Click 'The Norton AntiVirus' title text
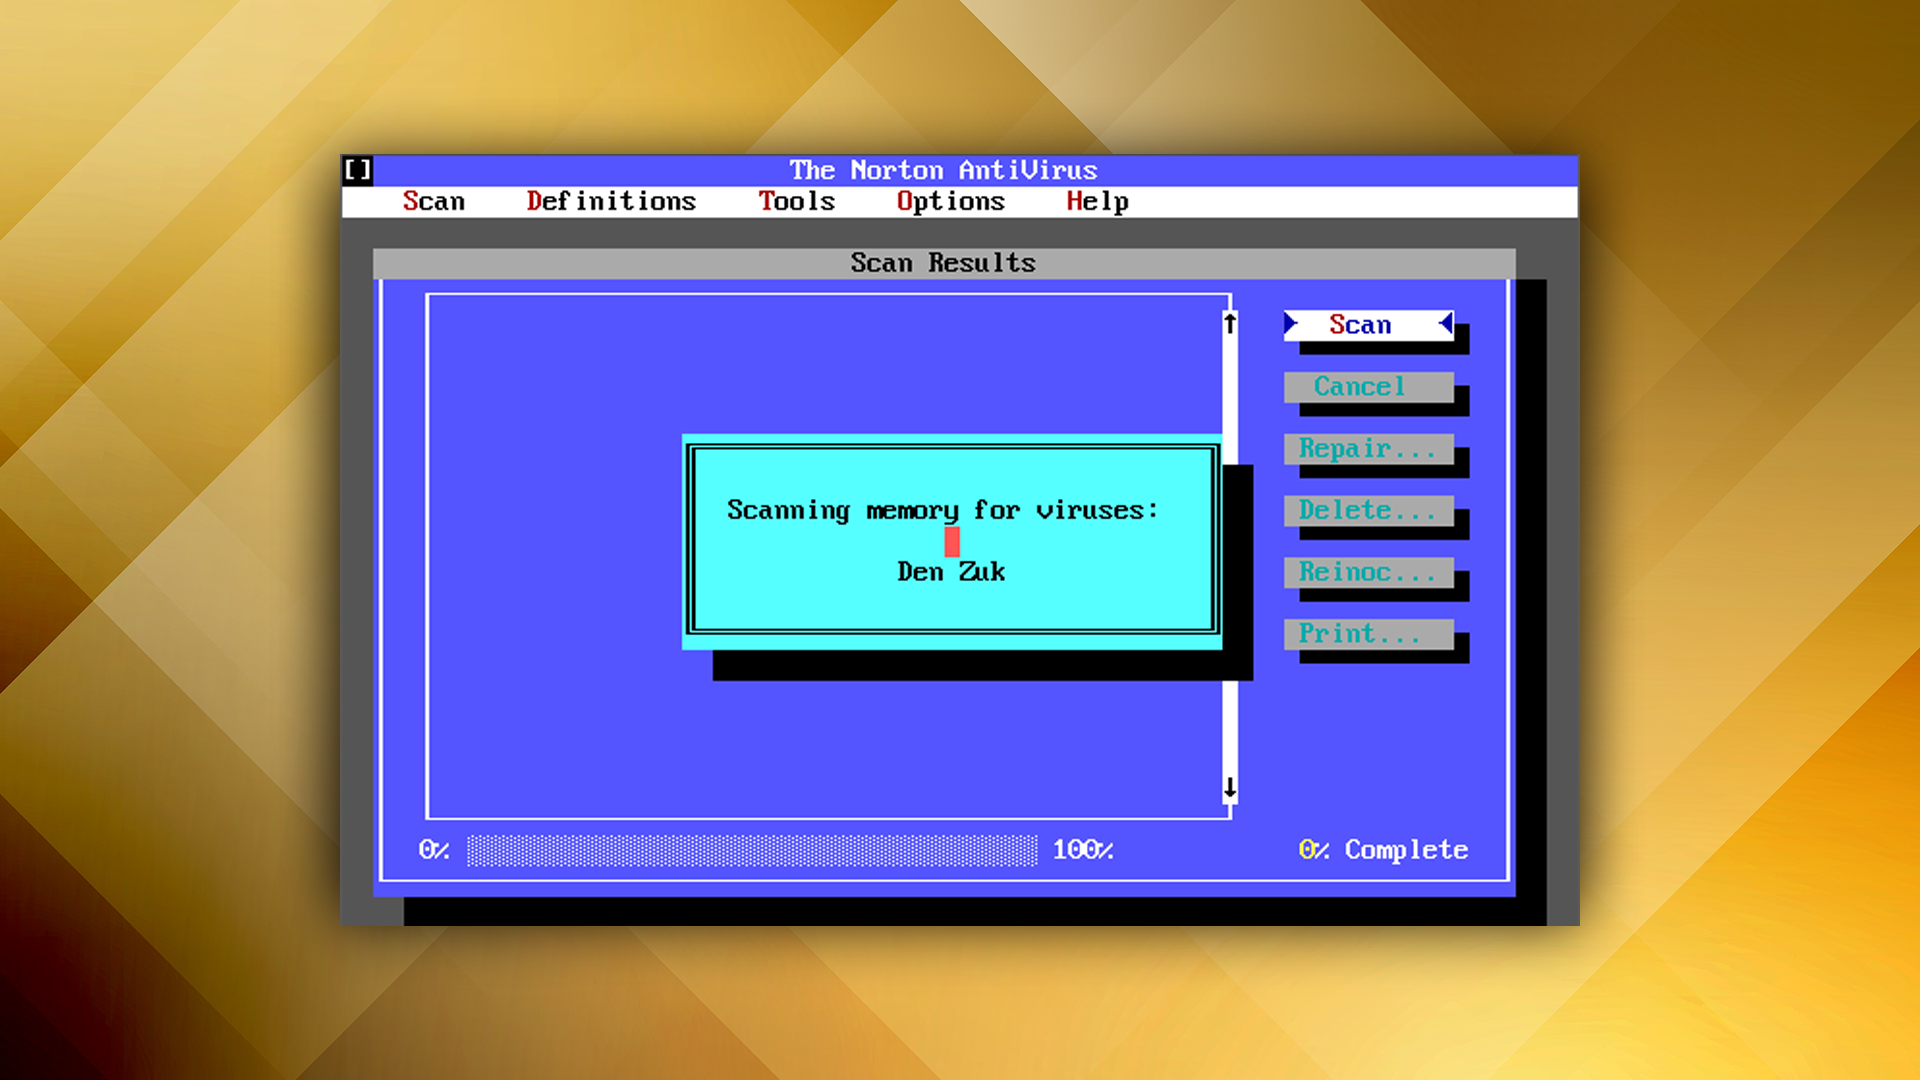Screen dimensions: 1920x1080 tap(943, 170)
